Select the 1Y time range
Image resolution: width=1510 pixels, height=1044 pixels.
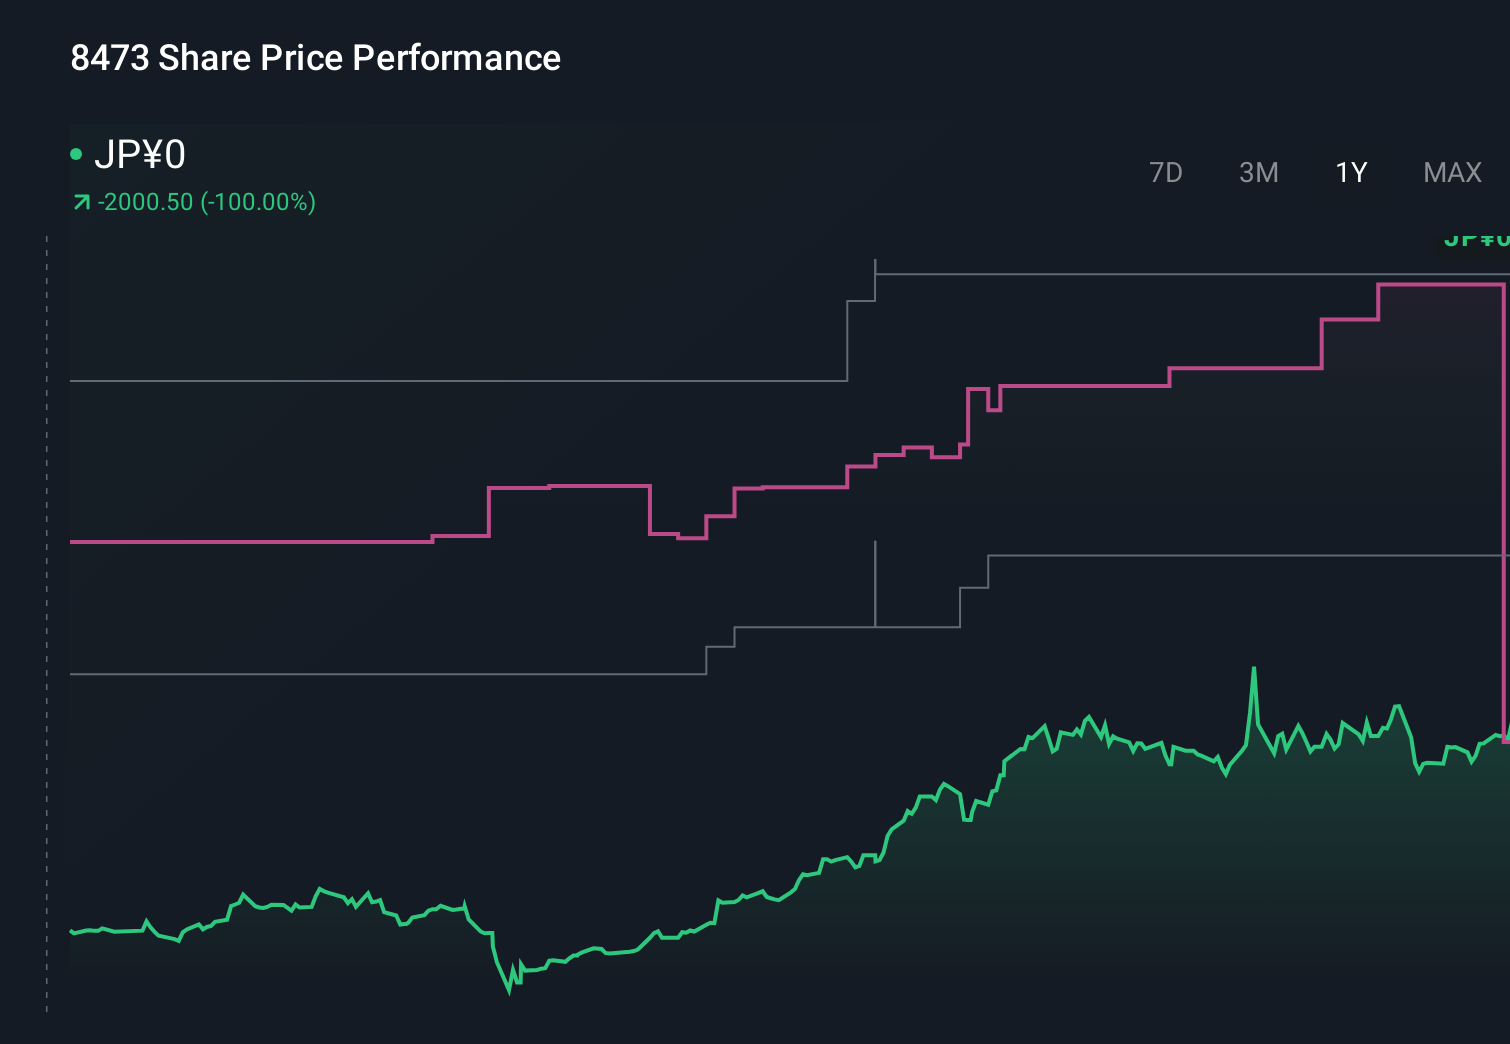pyautogui.click(x=1349, y=172)
